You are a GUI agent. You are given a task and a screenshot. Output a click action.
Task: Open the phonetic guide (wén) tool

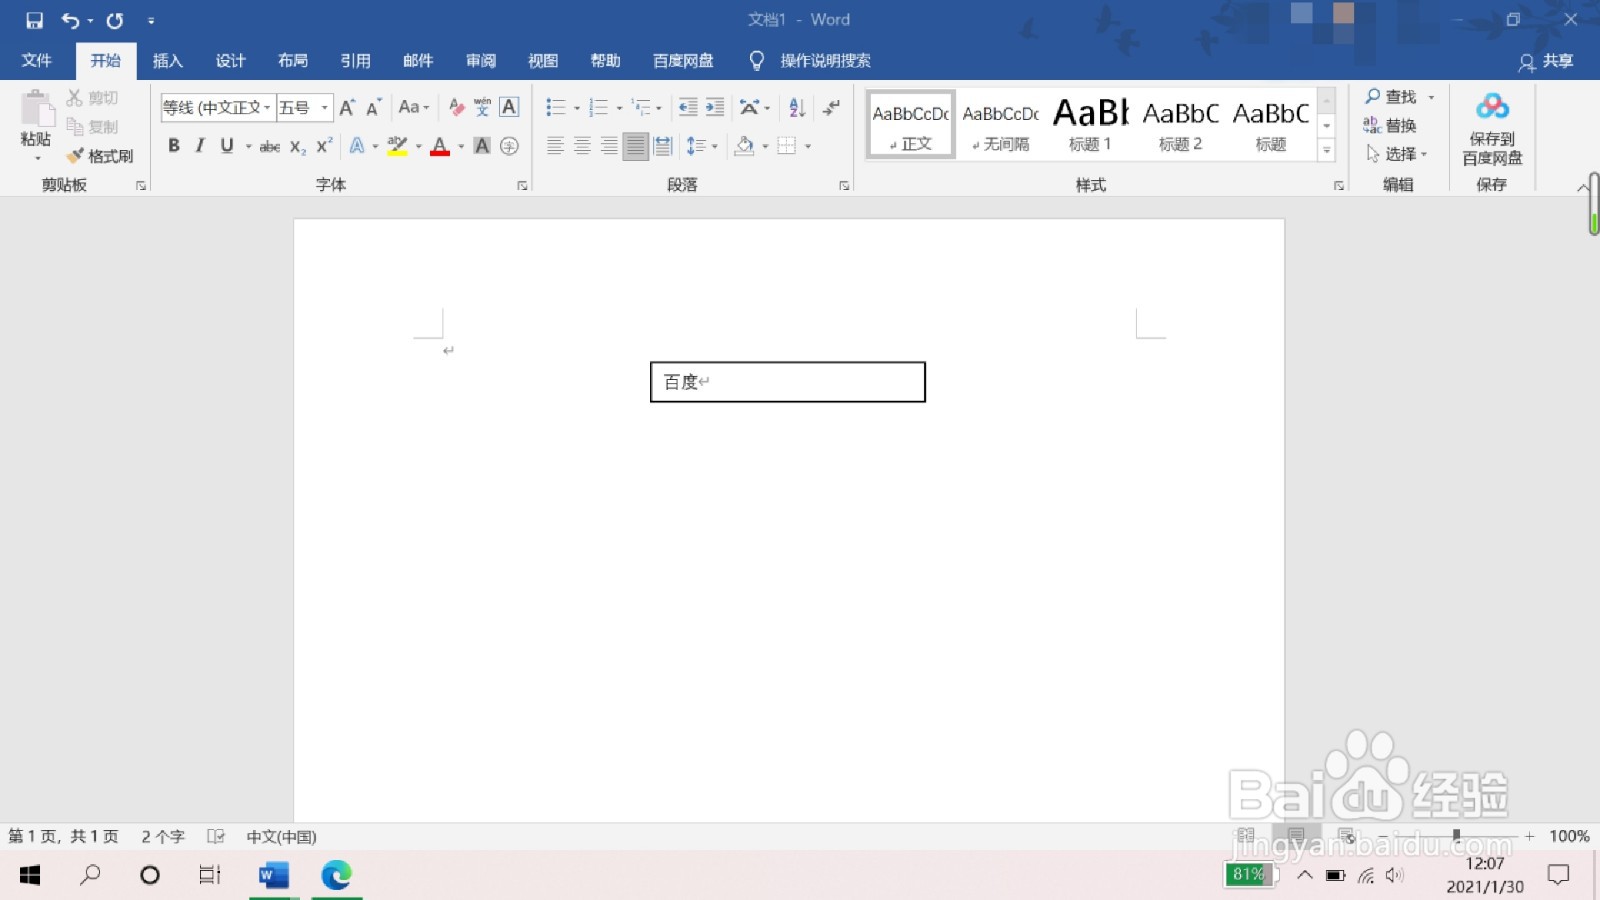[483, 108]
